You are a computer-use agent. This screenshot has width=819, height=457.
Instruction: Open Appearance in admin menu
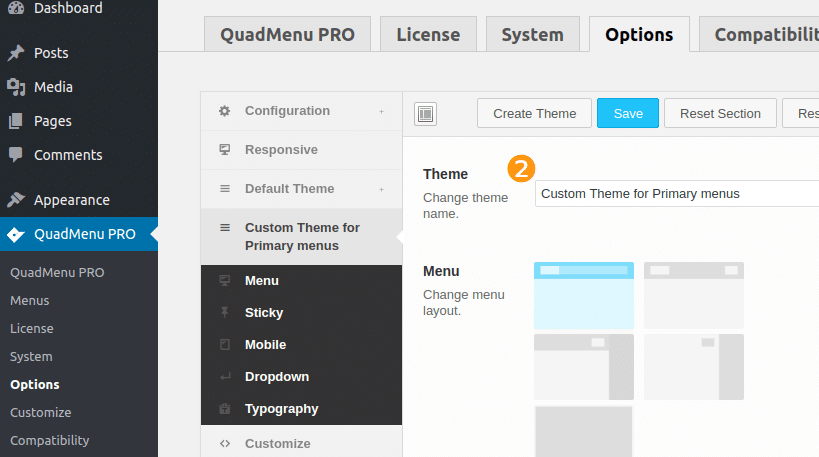point(72,200)
